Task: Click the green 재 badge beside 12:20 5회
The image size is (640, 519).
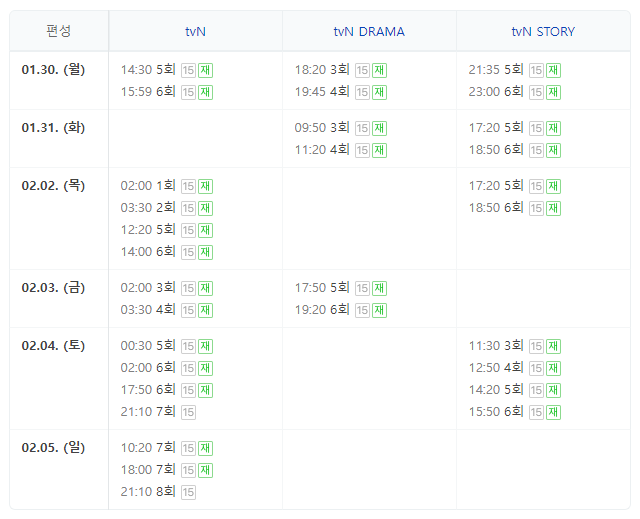Action: point(205,230)
